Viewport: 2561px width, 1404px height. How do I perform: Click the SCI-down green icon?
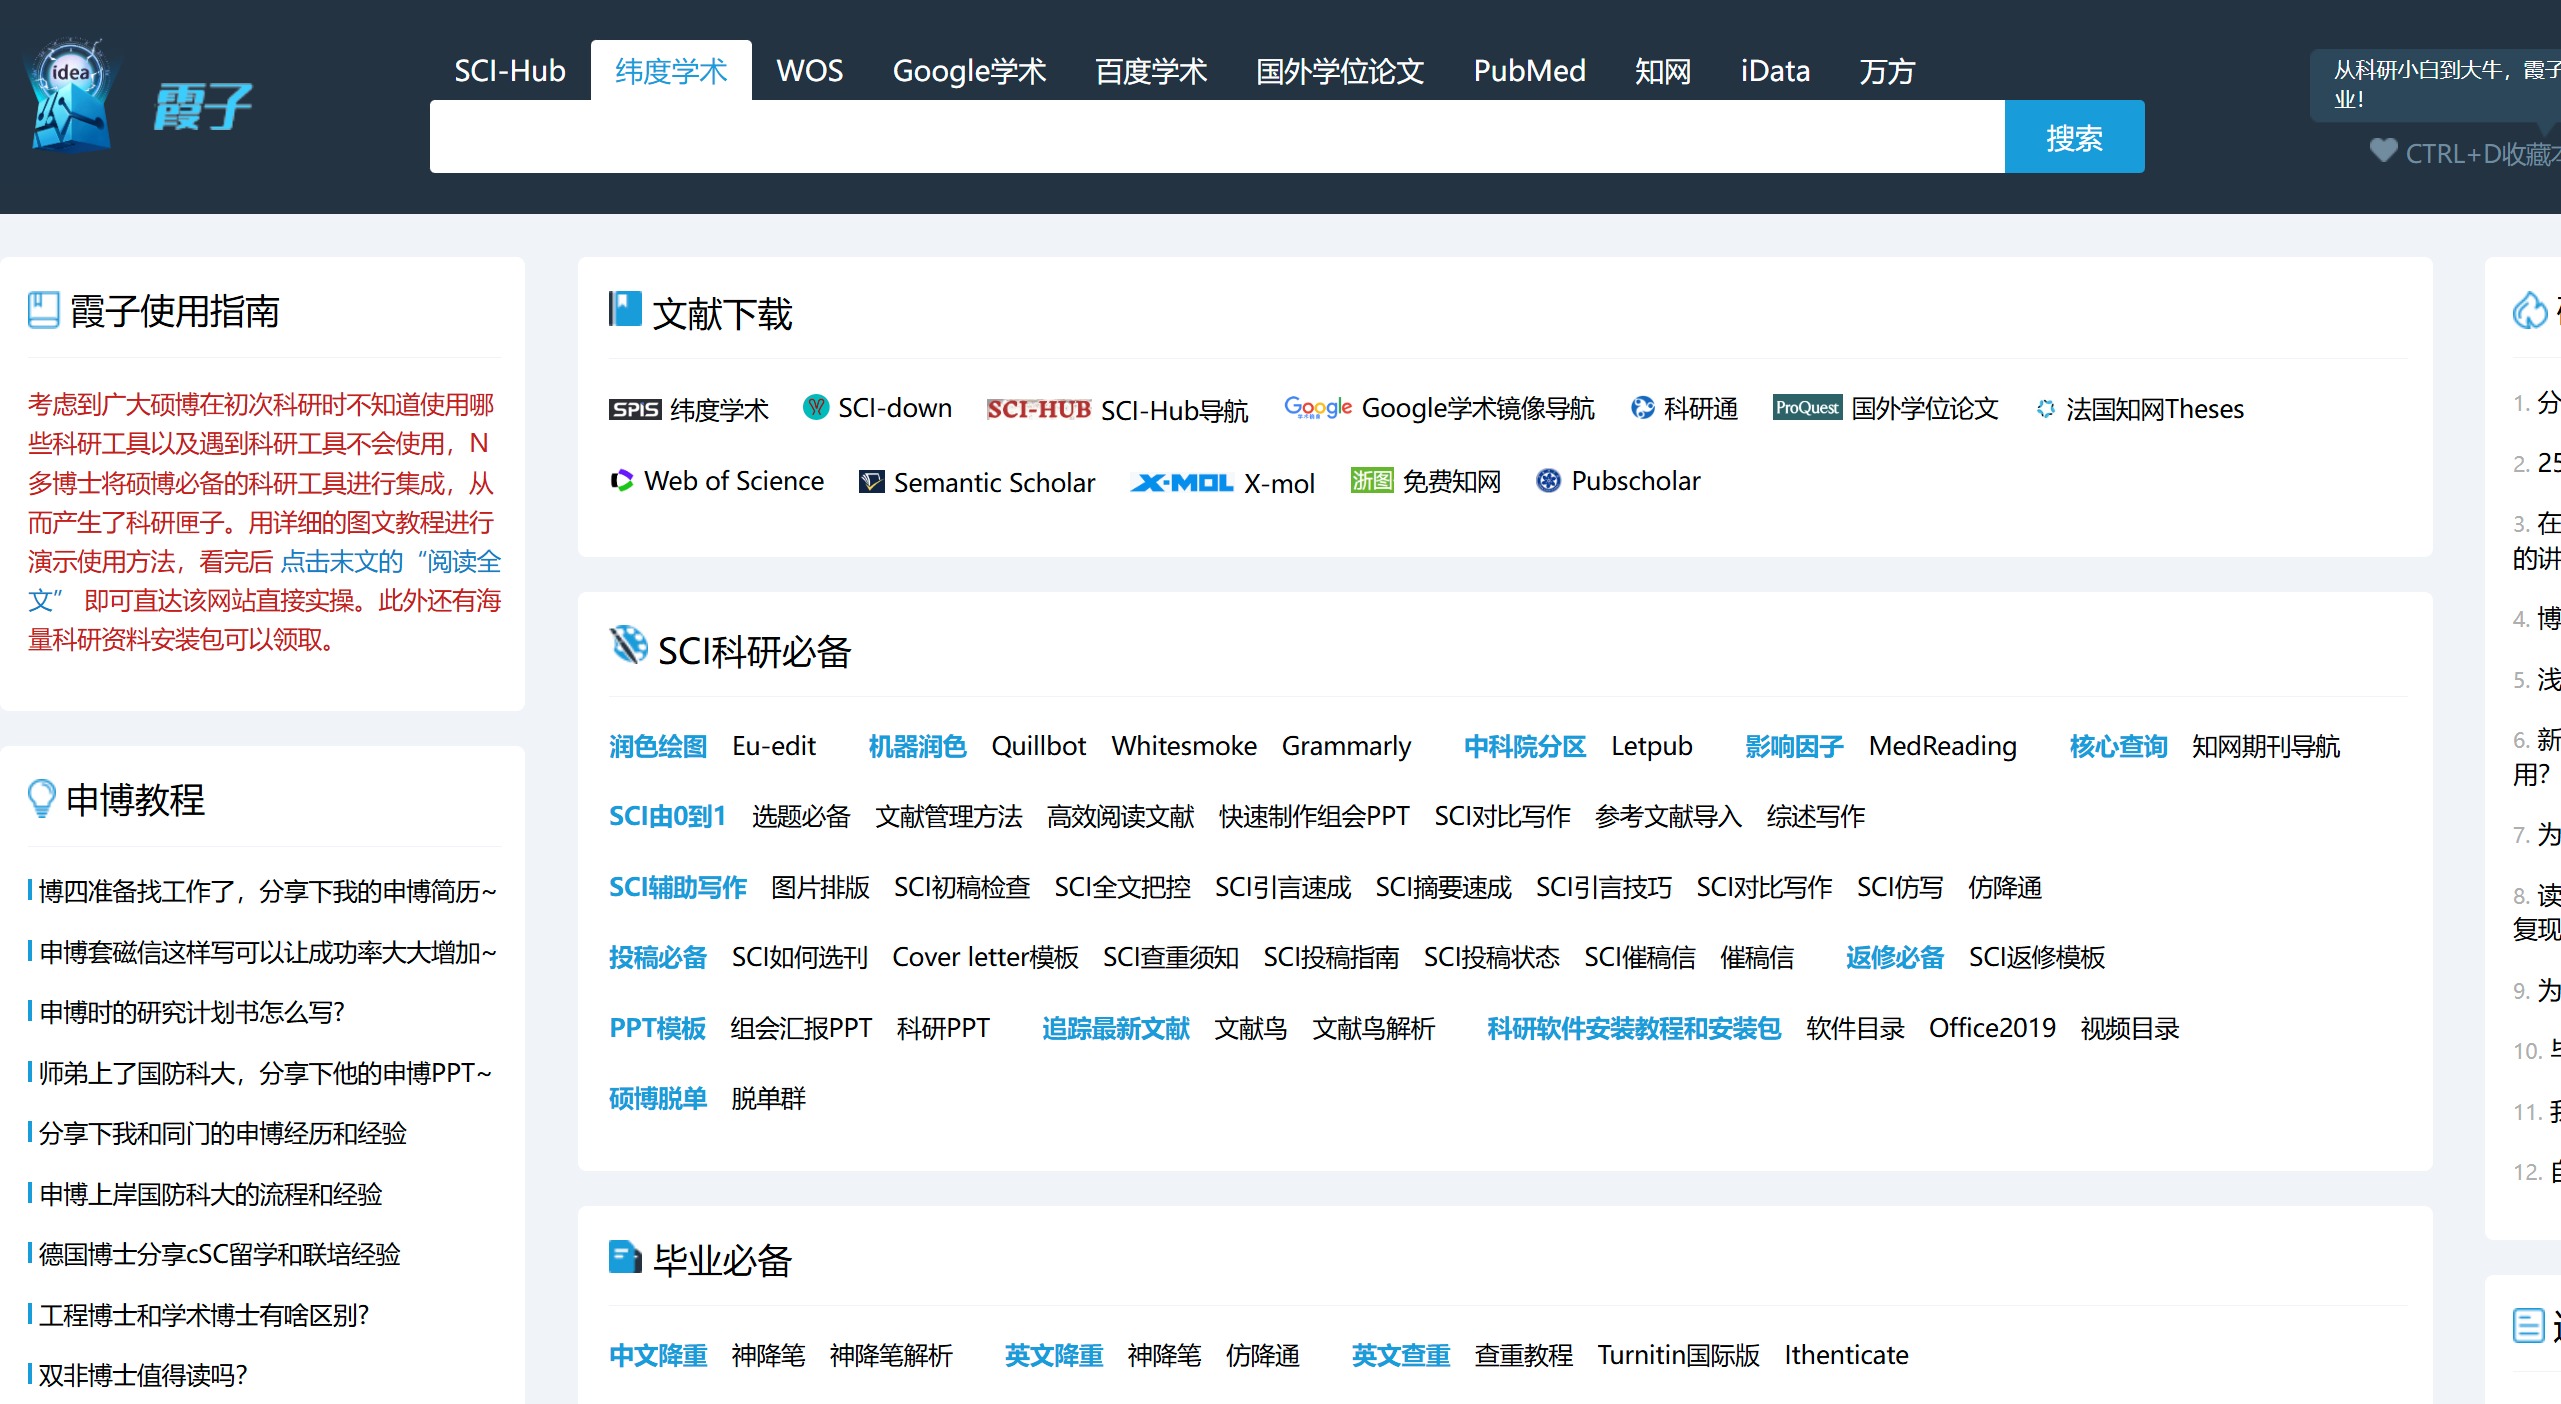(816, 407)
